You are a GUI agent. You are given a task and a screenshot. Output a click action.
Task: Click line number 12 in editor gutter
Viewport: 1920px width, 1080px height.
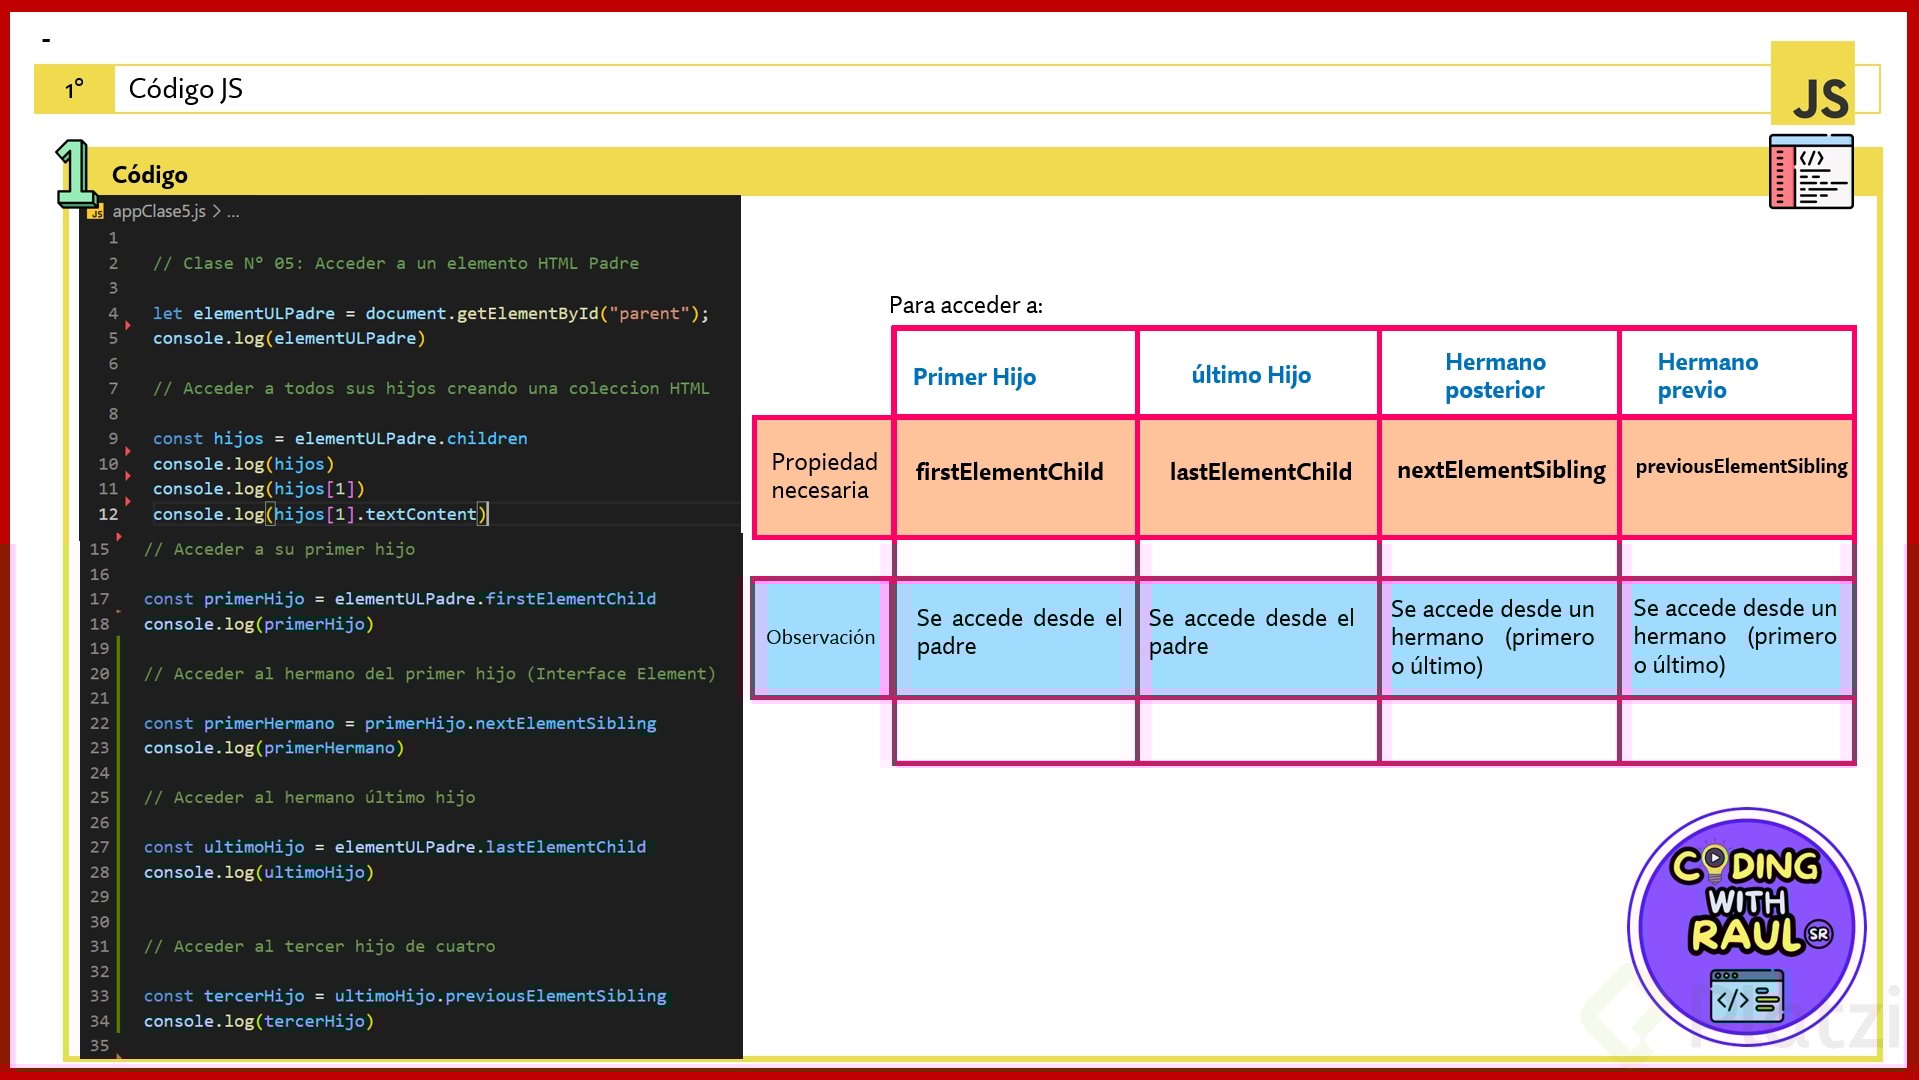click(108, 514)
